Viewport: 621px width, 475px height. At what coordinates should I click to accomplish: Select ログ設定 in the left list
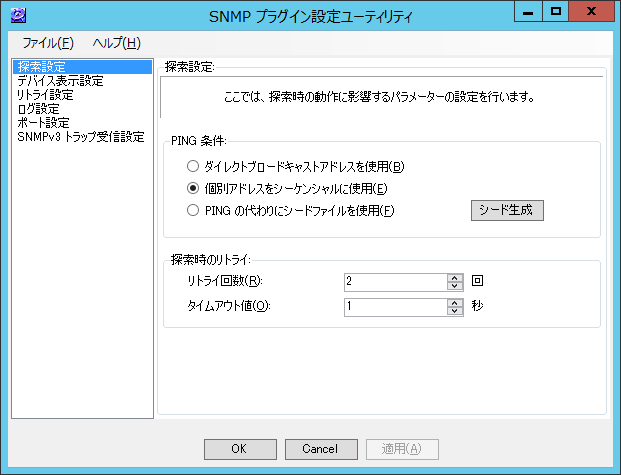[82, 109]
